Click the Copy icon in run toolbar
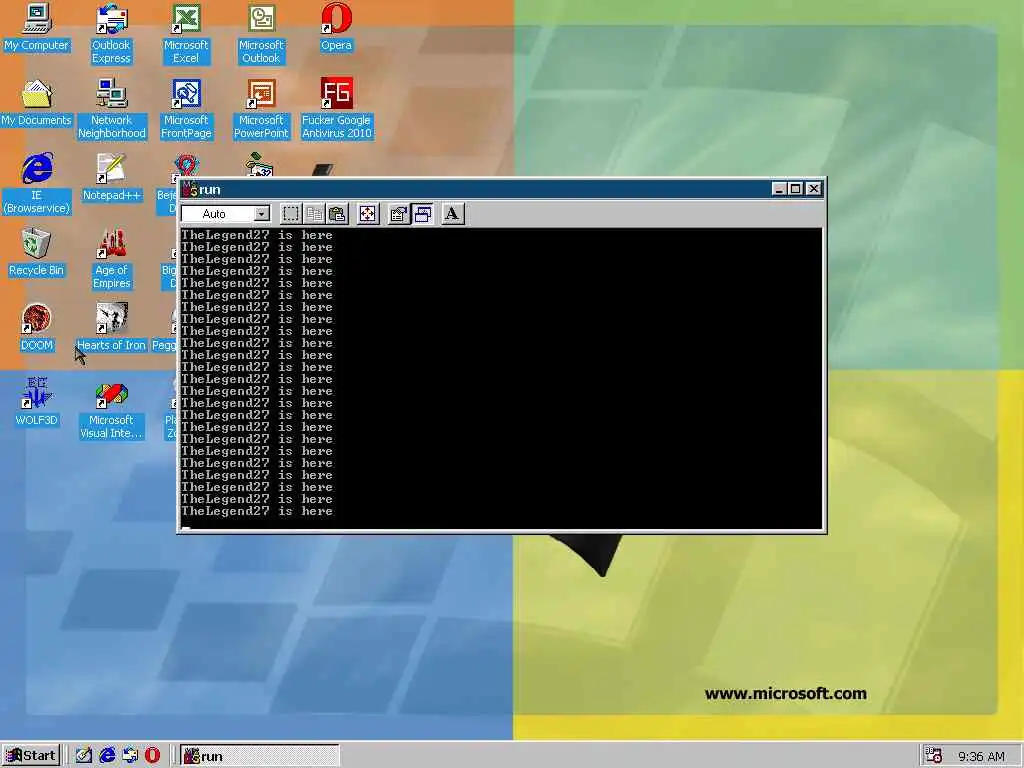Image resolution: width=1024 pixels, height=768 pixels. (314, 214)
